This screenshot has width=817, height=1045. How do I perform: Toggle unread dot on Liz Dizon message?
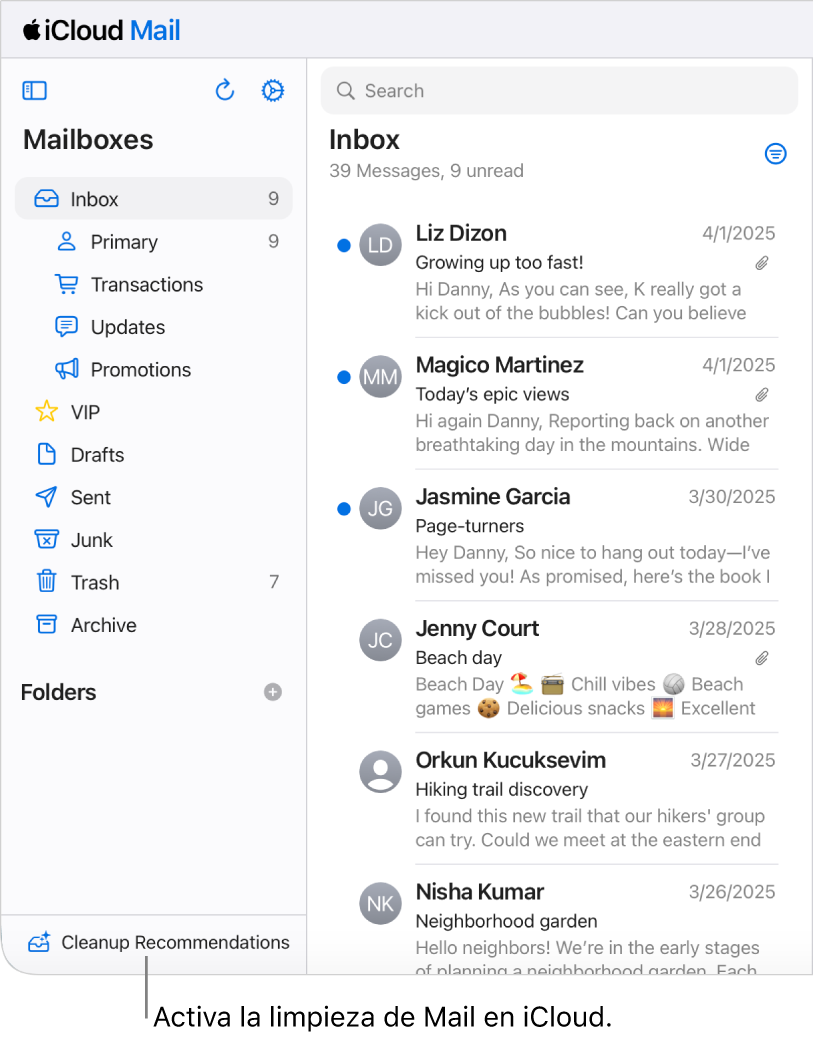coord(344,246)
